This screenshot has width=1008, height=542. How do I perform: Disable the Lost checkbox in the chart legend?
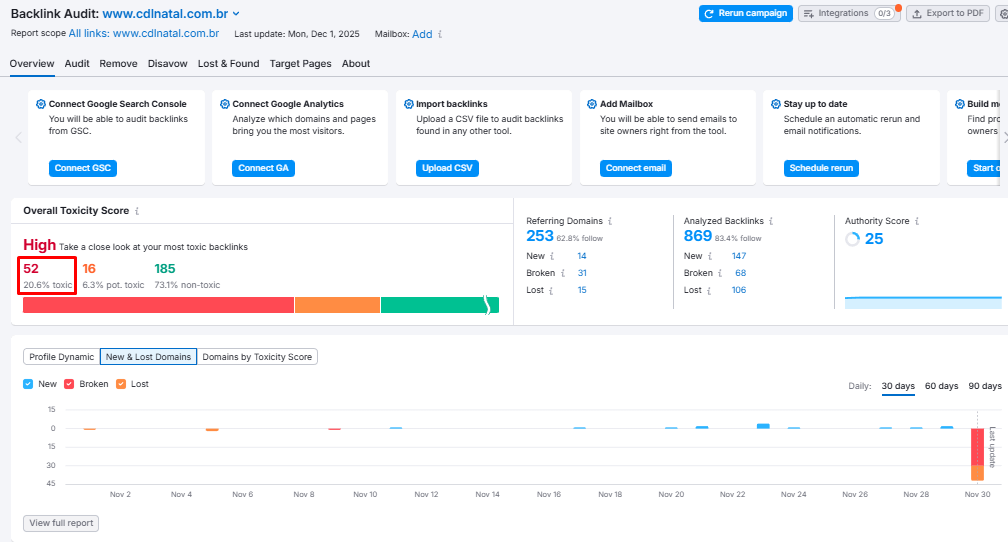pos(121,384)
